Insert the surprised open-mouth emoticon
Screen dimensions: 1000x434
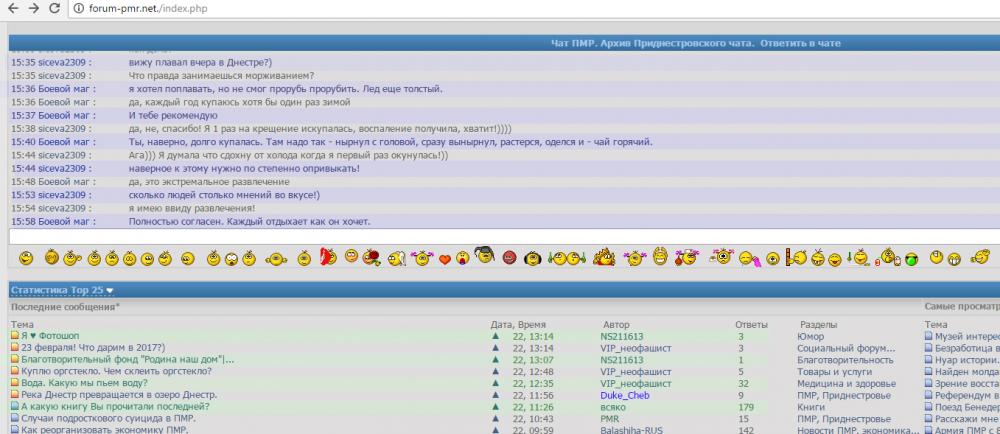(x=232, y=258)
